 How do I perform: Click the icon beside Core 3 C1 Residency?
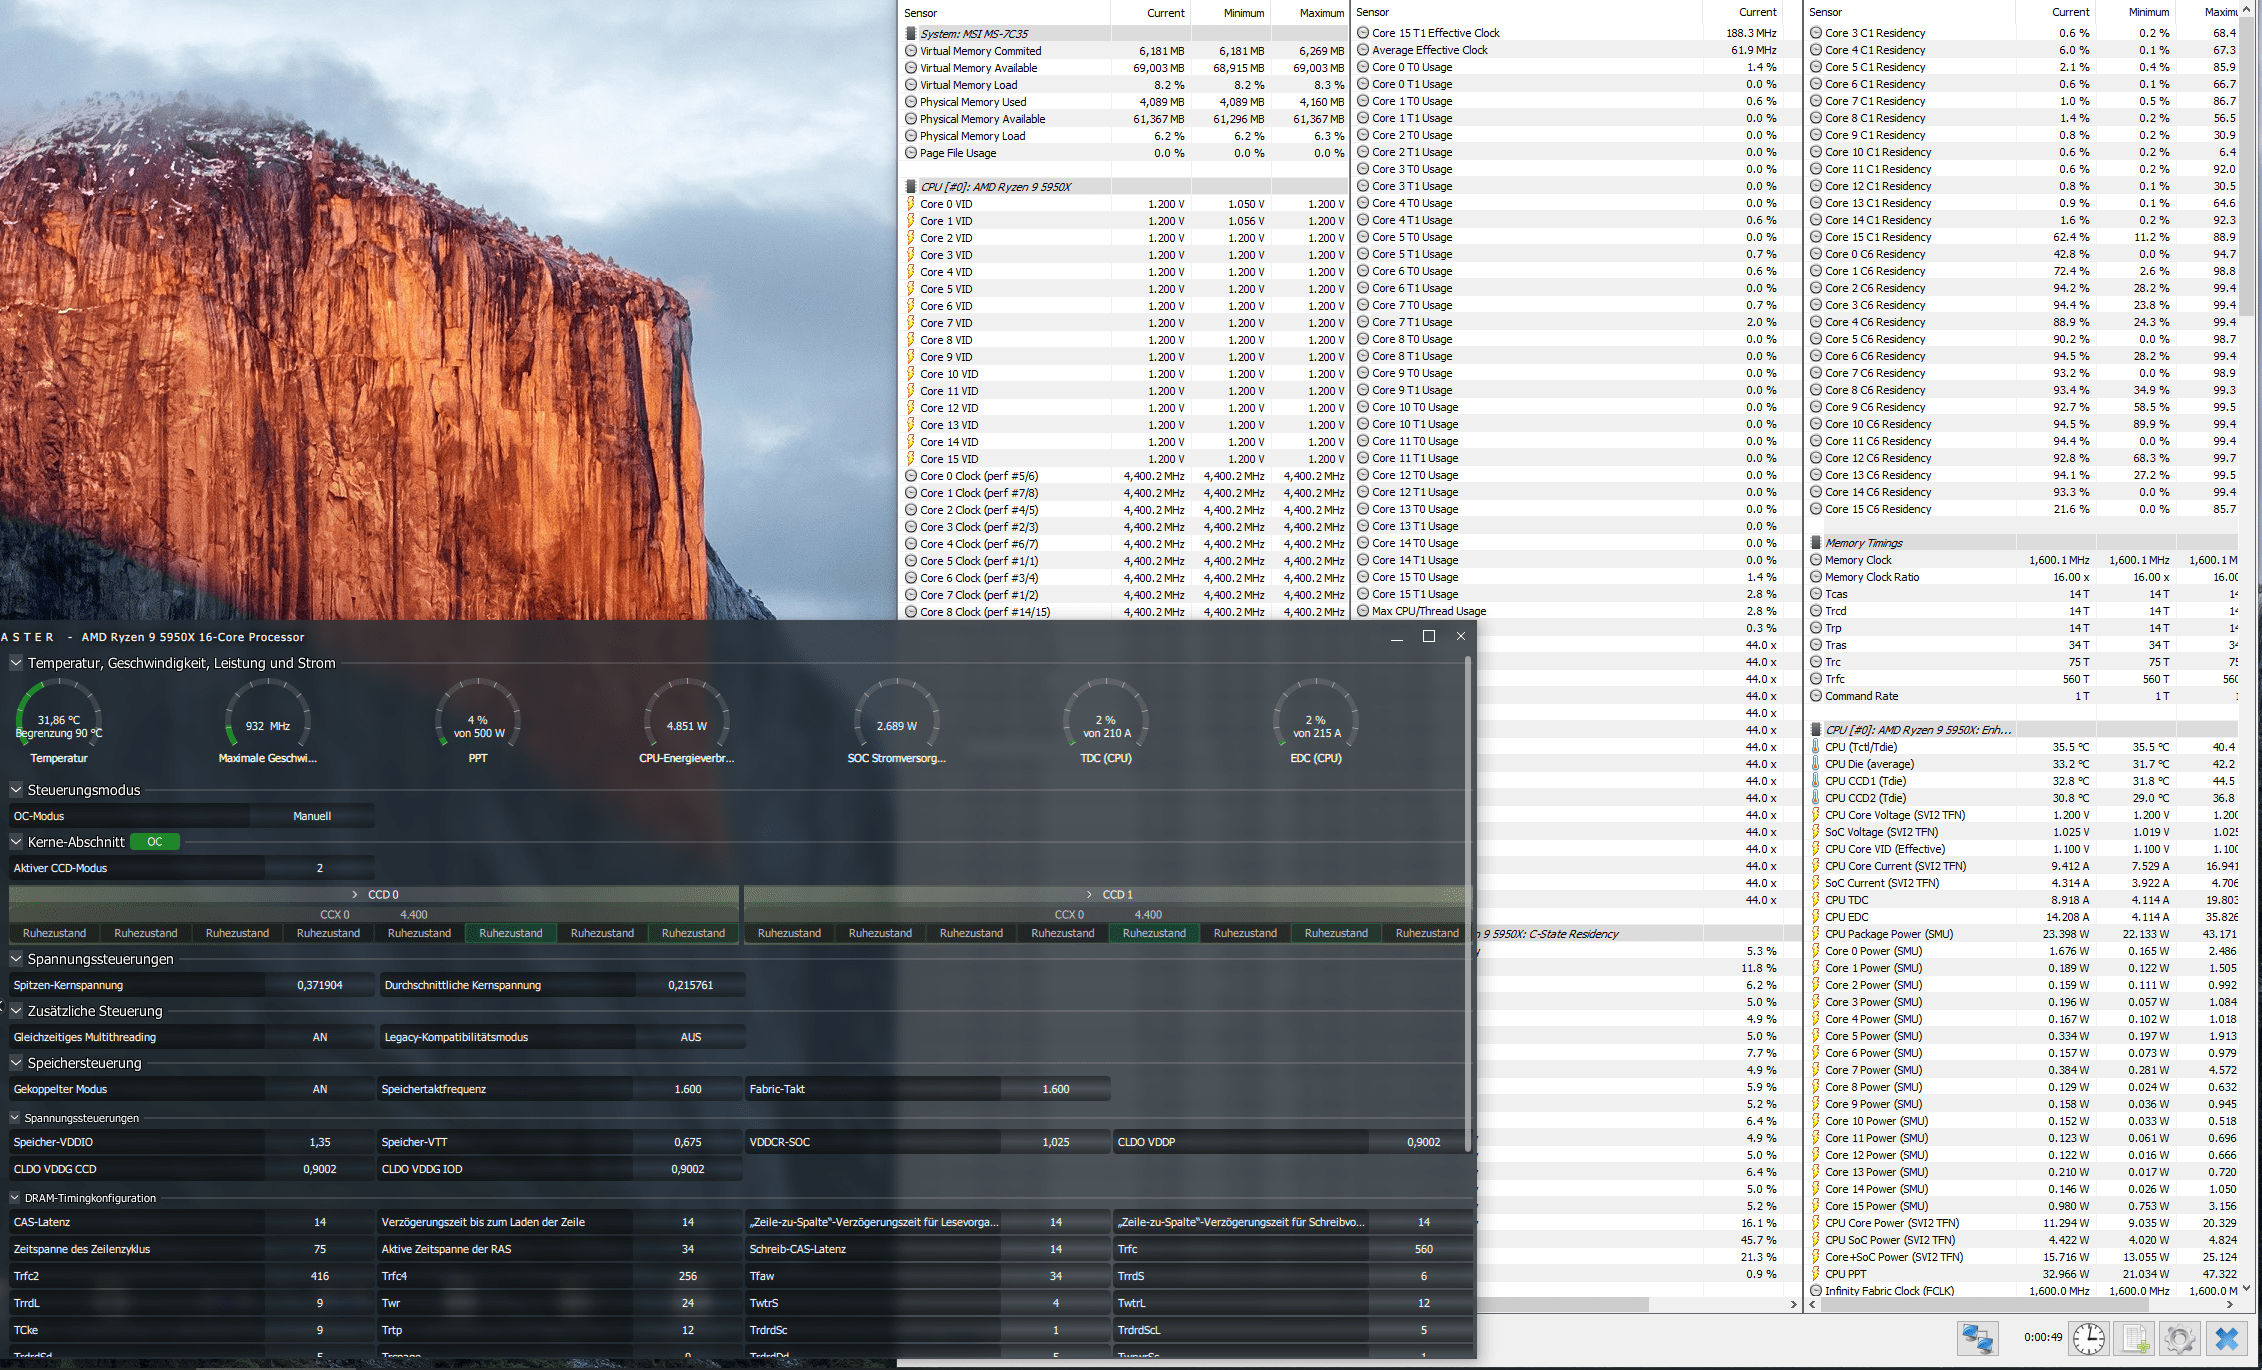[x=1816, y=33]
